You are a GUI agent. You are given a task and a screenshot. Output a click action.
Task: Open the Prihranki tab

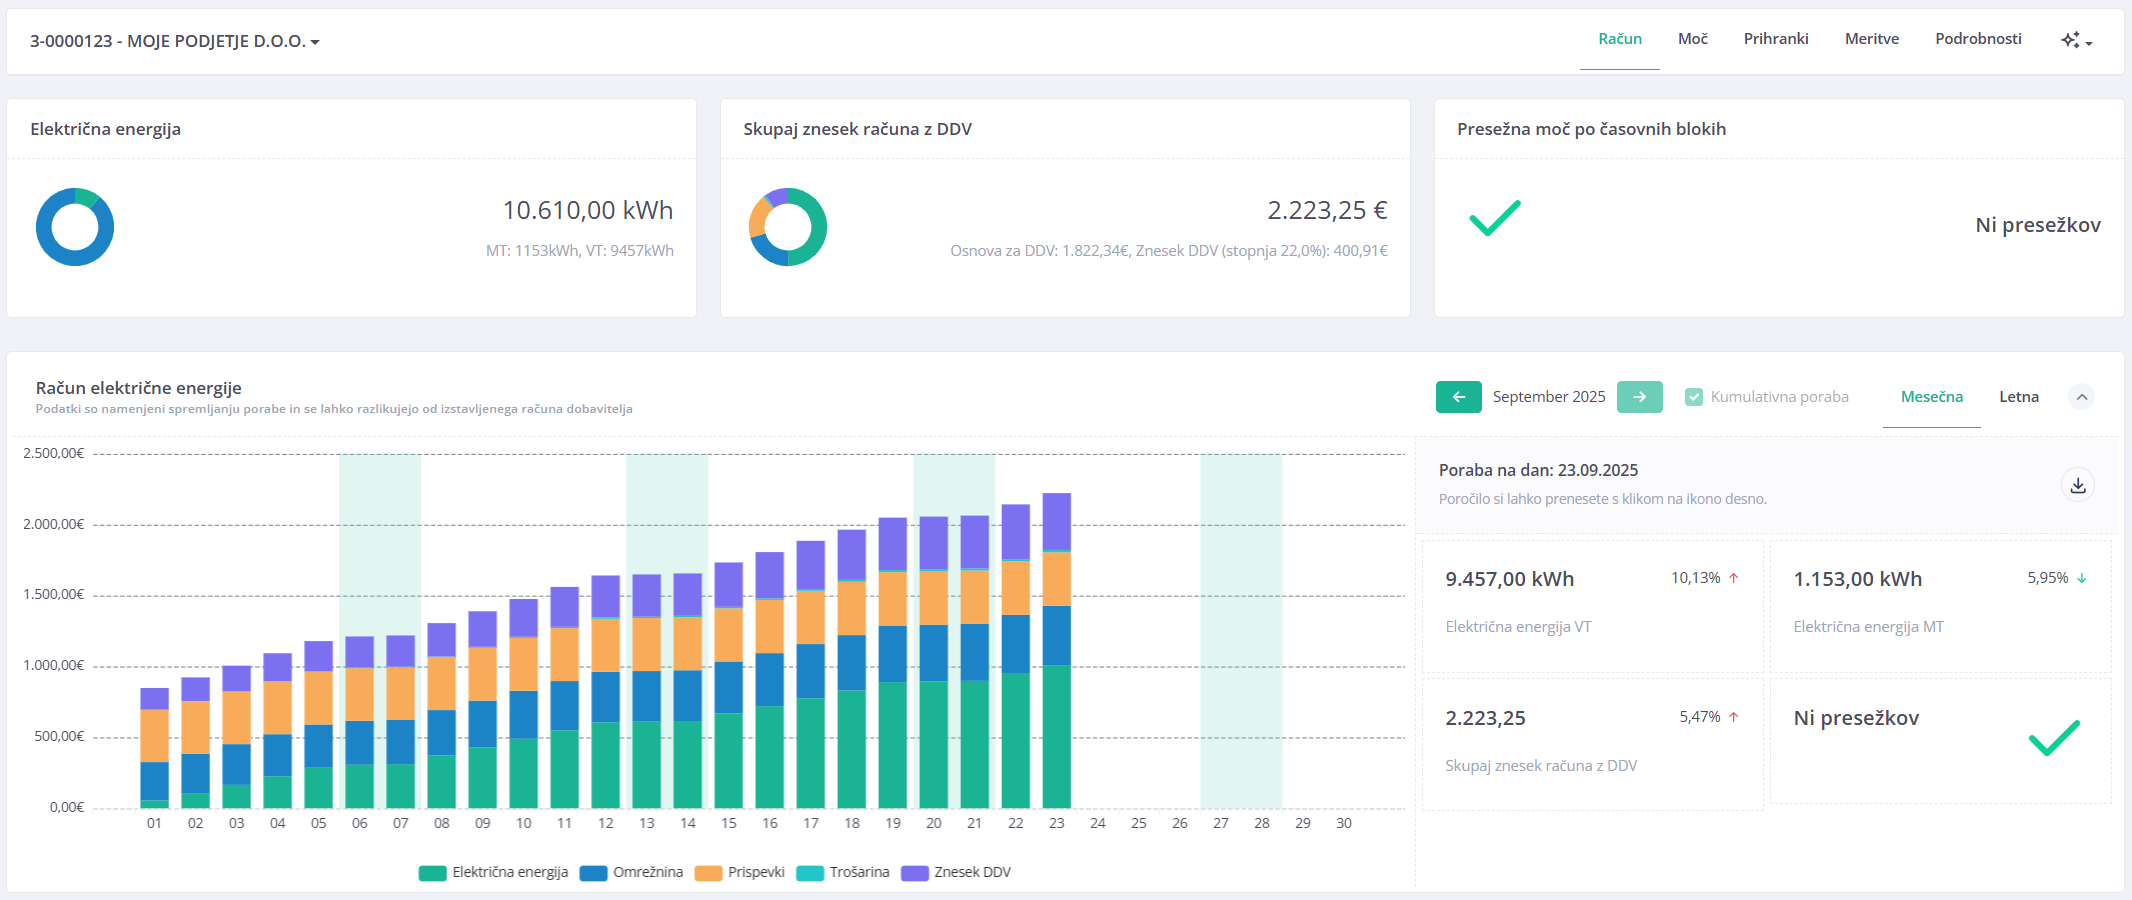coord(1775,39)
